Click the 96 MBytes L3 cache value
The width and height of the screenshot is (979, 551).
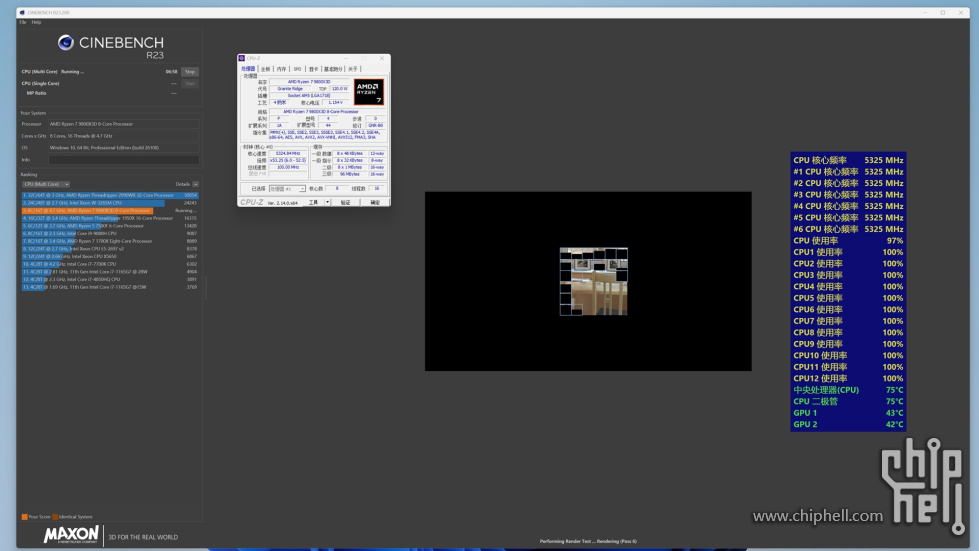coord(350,174)
